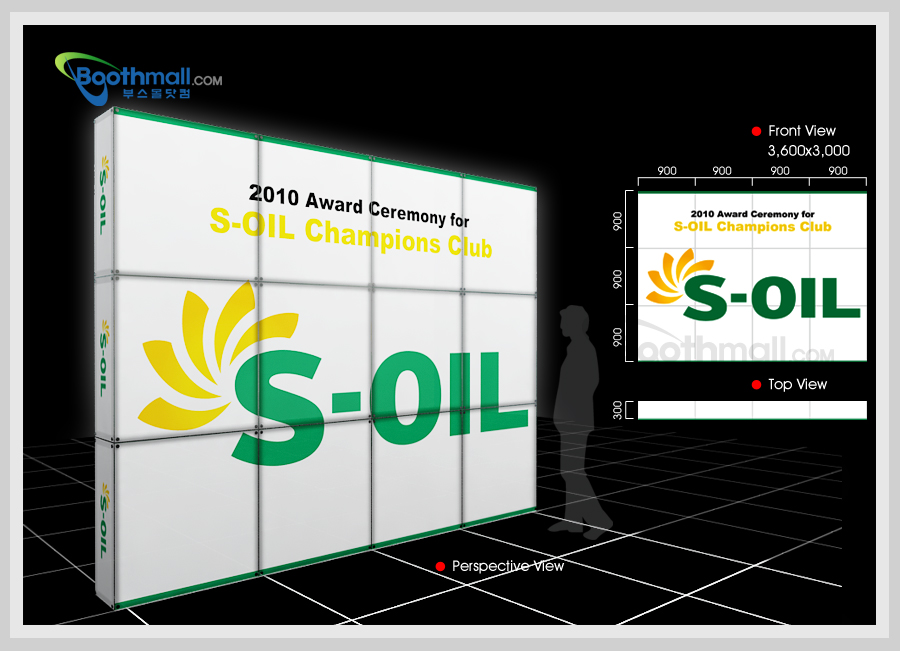Click the red dot beside Front View
Viewport: 900px width, 651px height.
pos(756,131)
